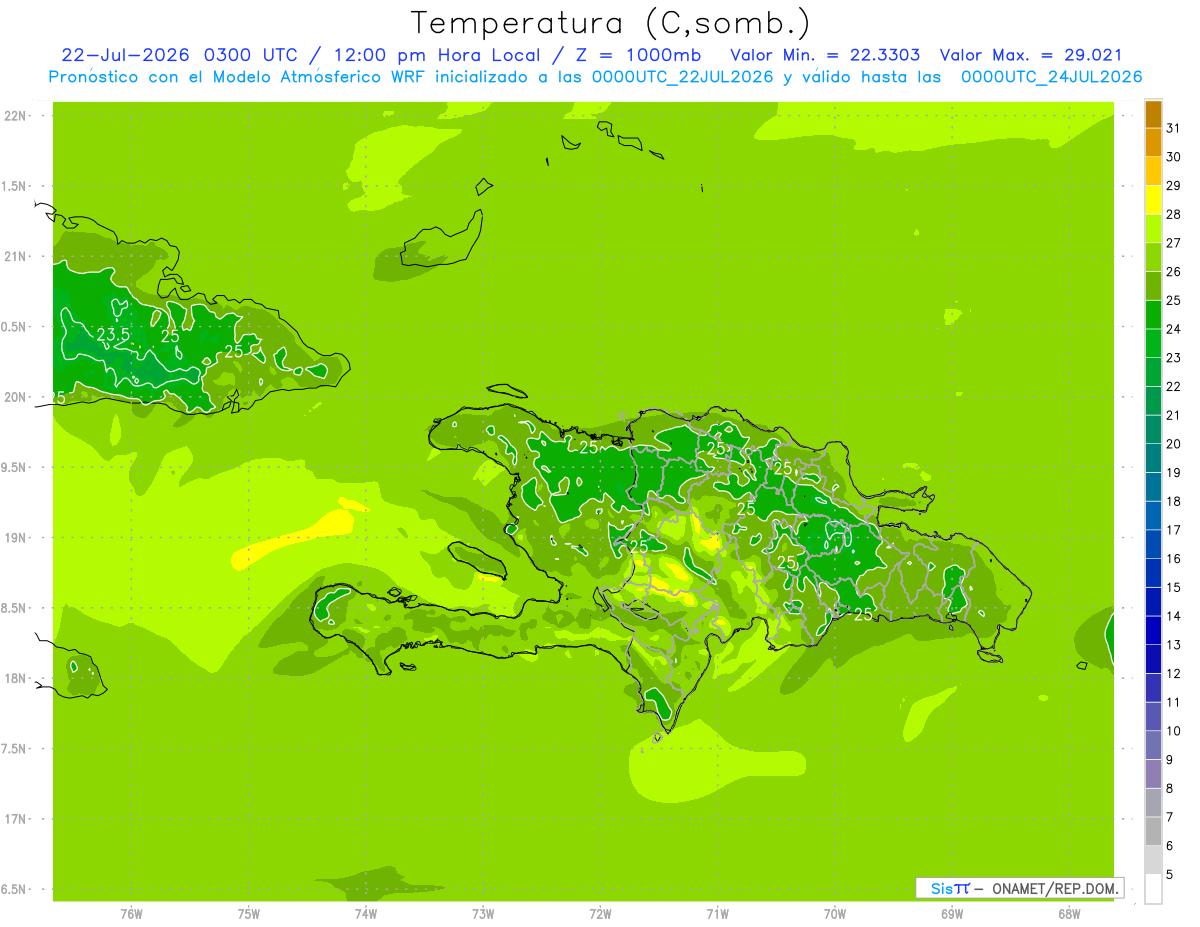Click the "18N" latitude axis label
1200x927 pixels.
pos(14,678)
